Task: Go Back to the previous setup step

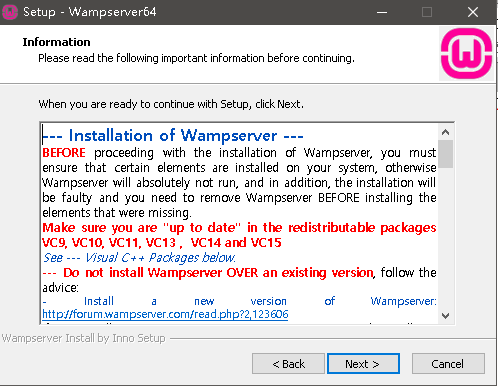Action: click(288, 364)
